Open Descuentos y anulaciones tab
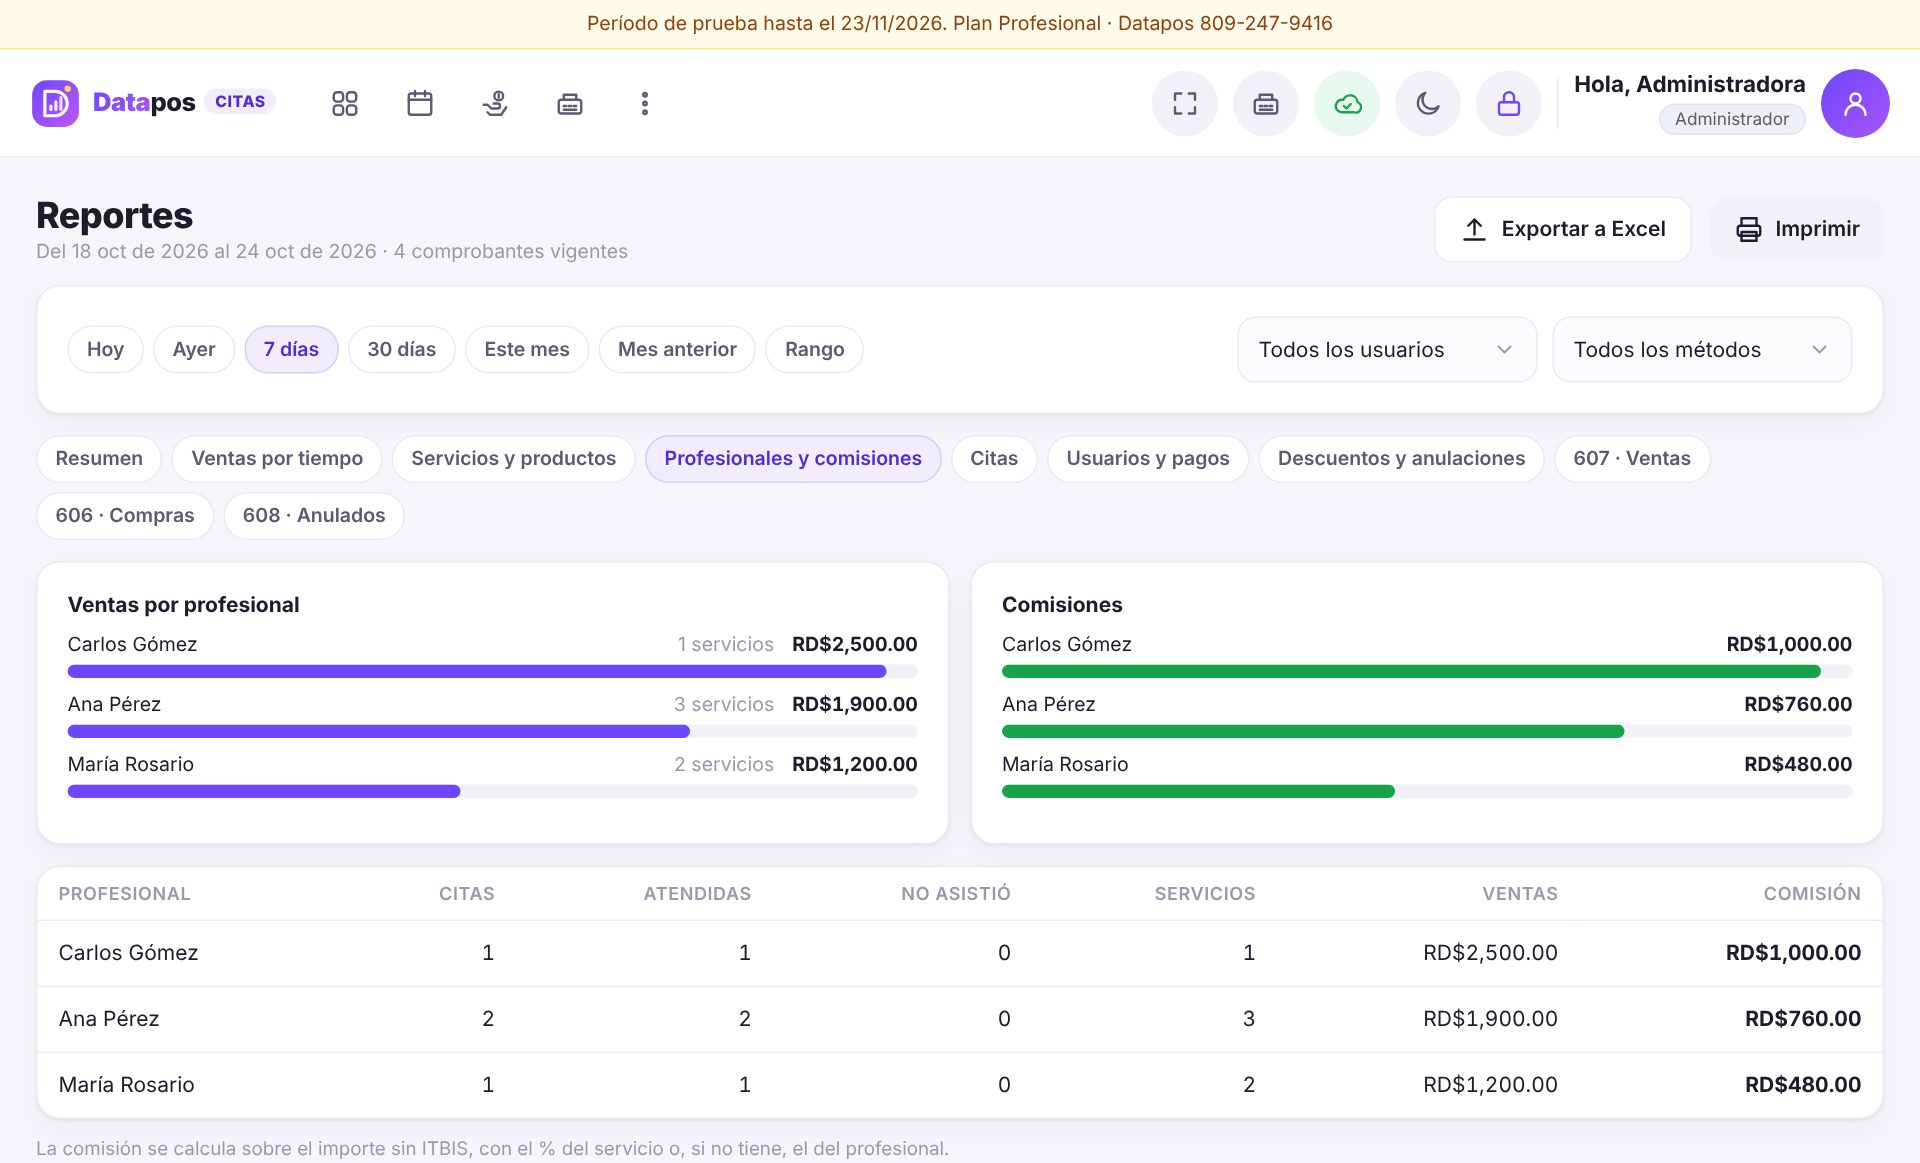The image size is (1920, 1163). click(x=1401, y=459)
